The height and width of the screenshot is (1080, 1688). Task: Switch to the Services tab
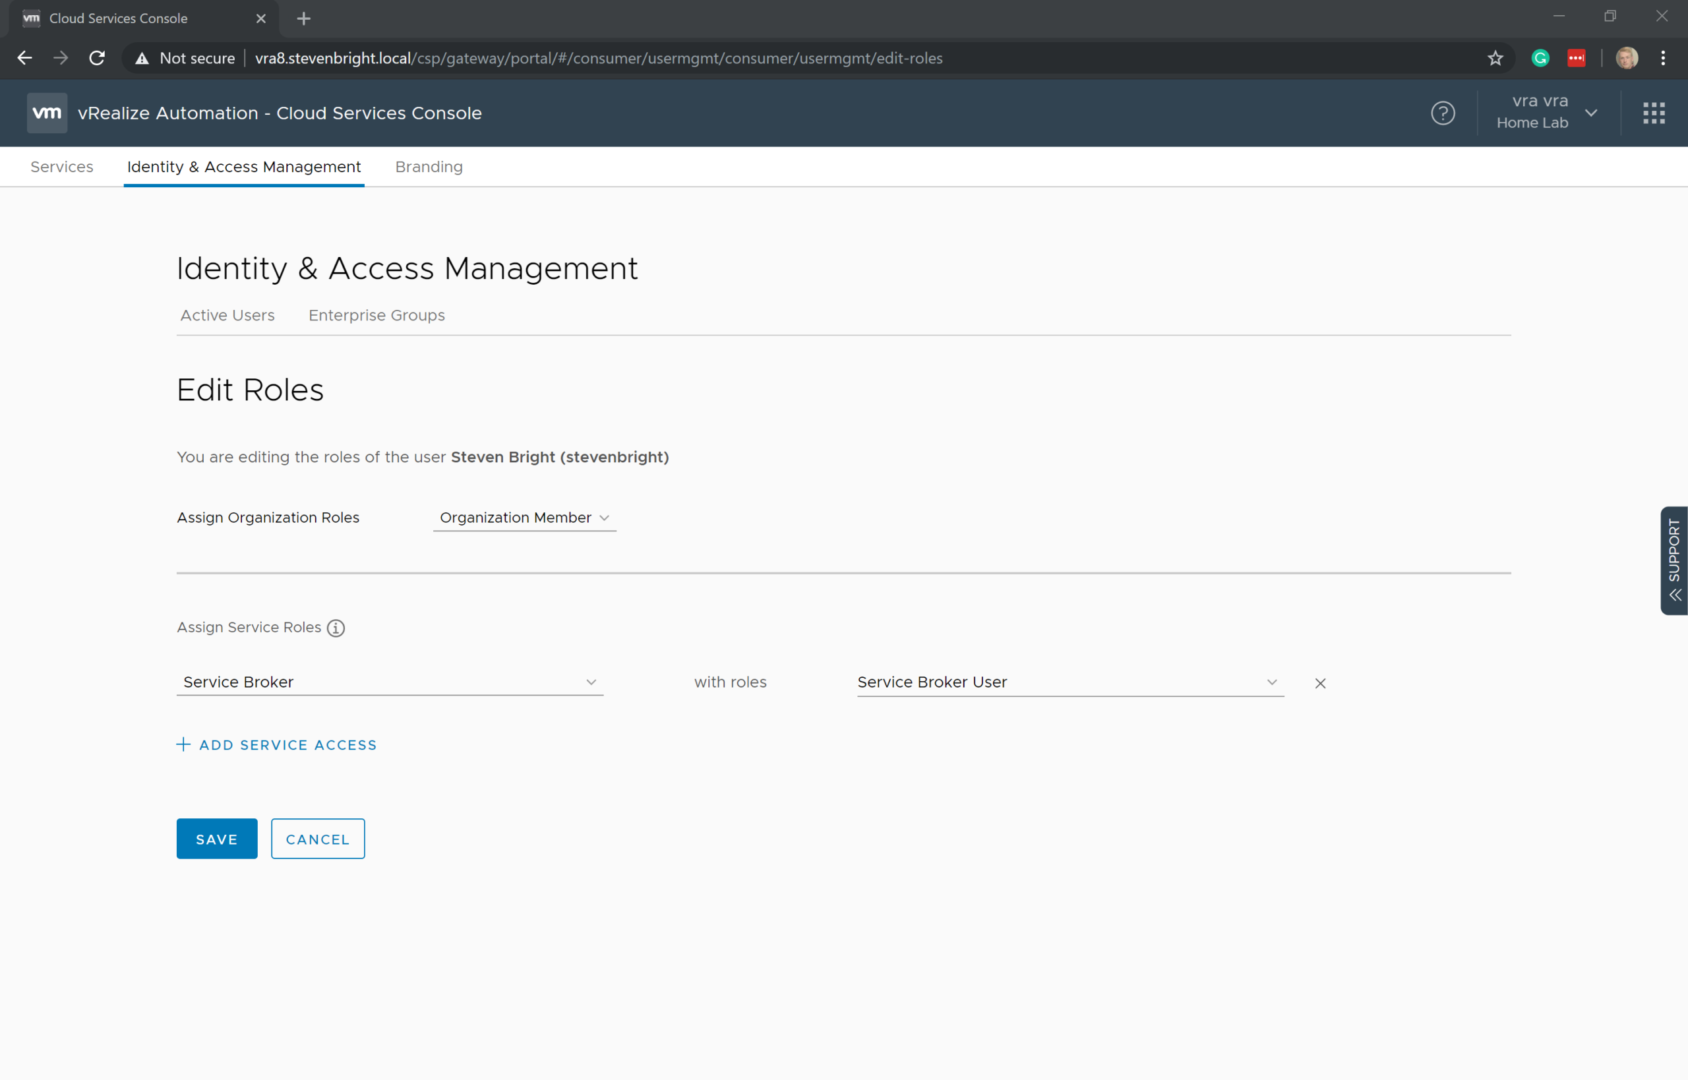tap(62, 167)
